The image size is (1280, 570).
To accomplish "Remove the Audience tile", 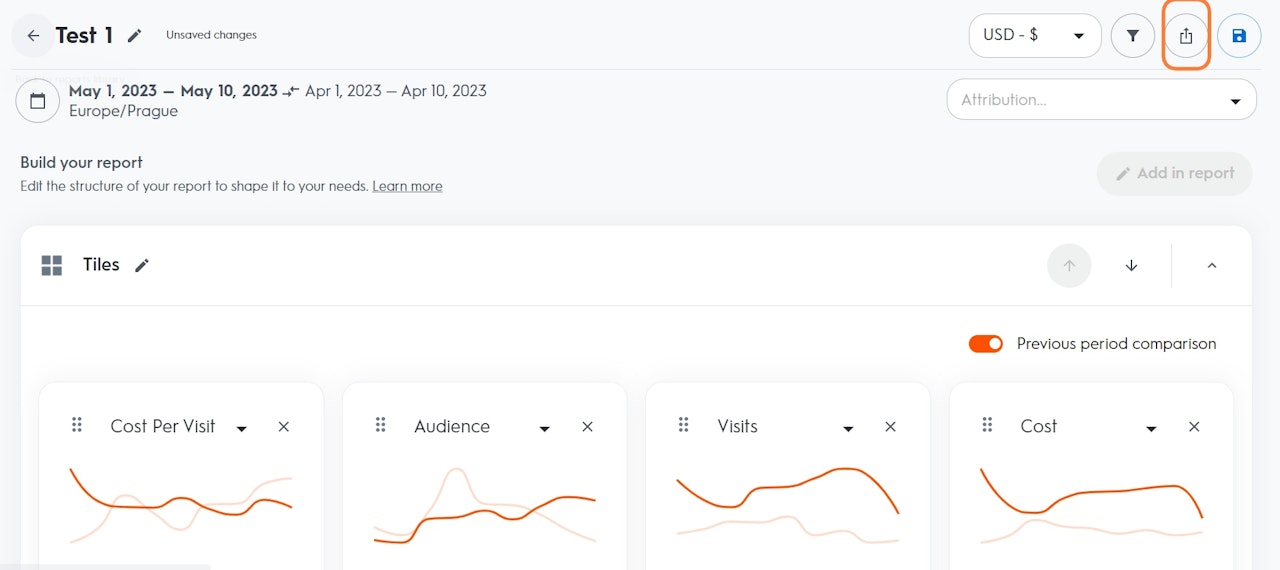I will point(587,427).
